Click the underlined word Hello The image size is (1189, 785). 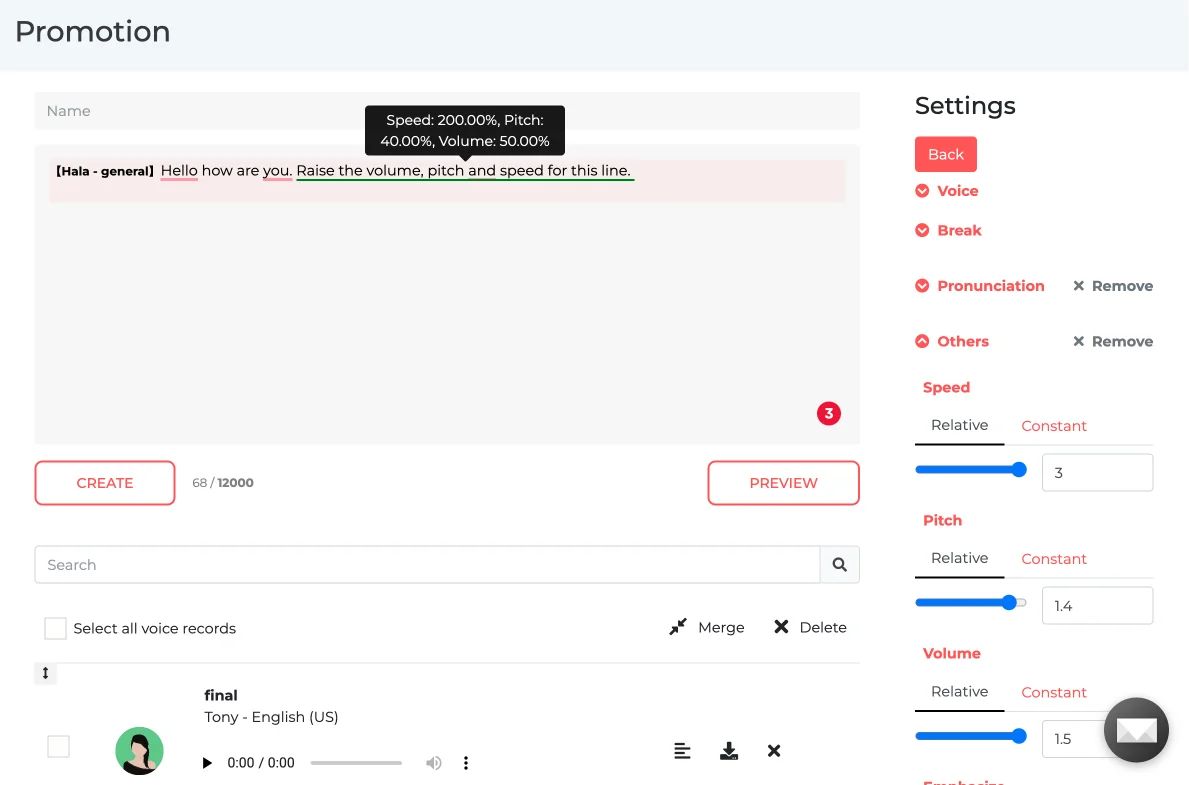(x=179, y=171)
